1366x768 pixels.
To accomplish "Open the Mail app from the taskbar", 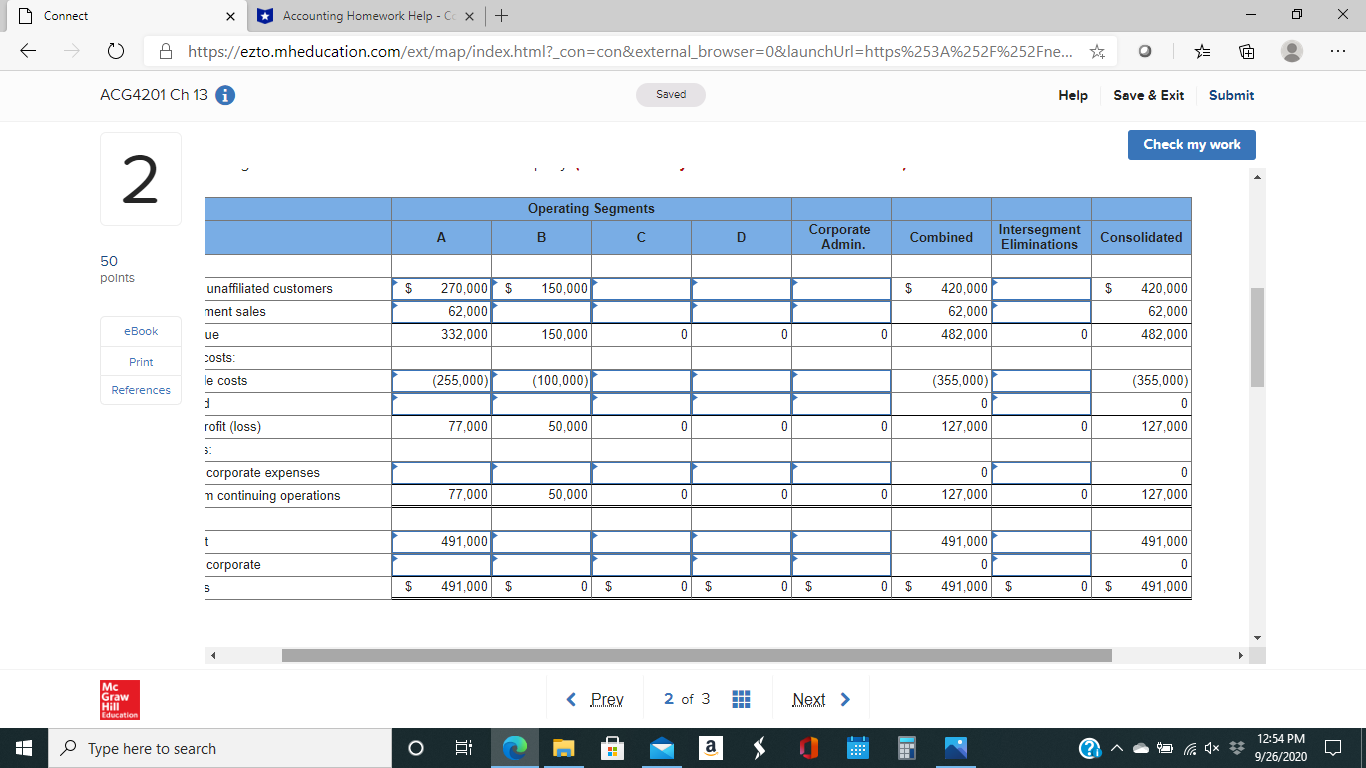I will (x=661, y=747).
